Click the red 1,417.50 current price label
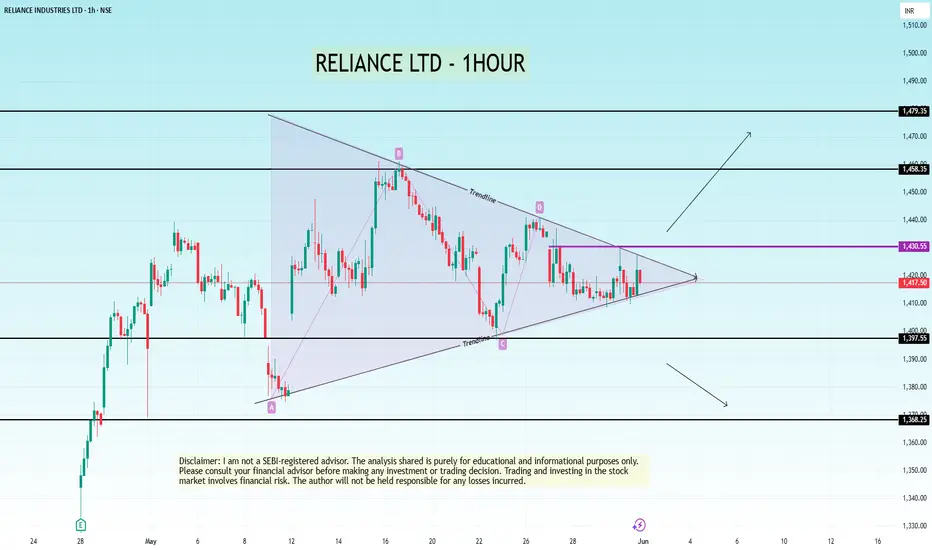Viewport: 932px width, 550px height. click(914, 283)
